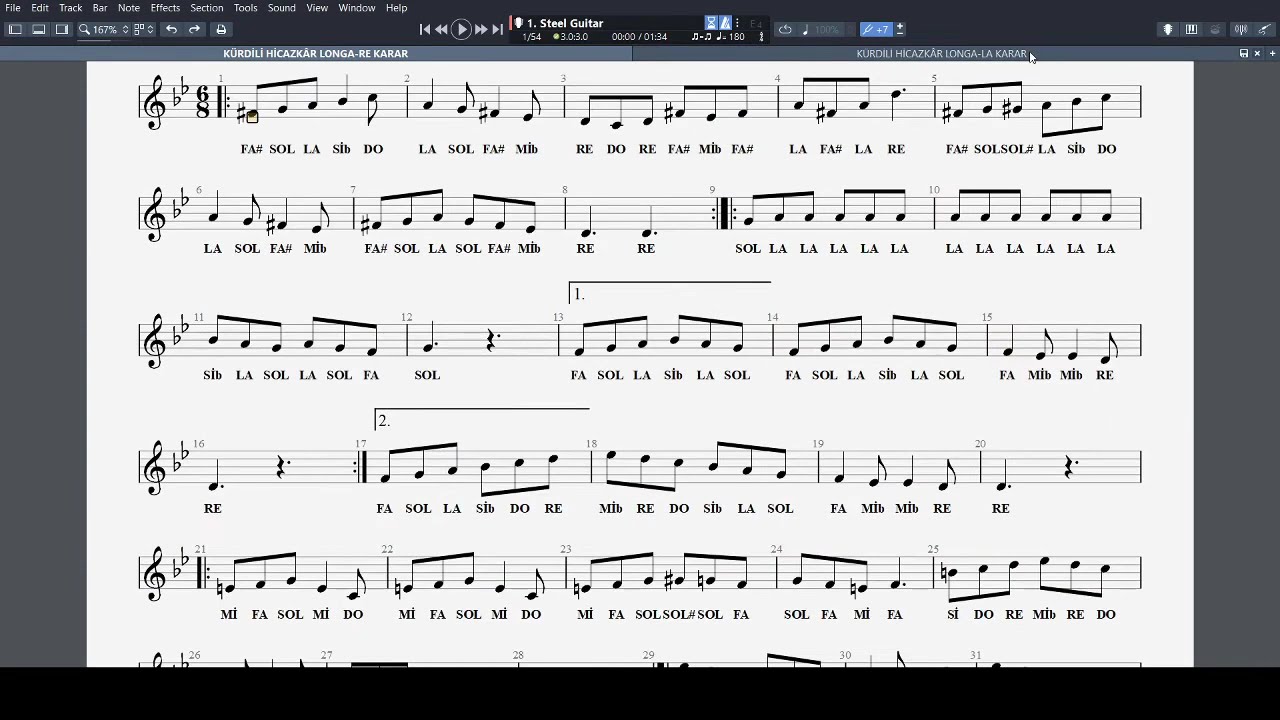Toggle loop playback button
The height and width of the screenshot is (720, 1280).
tap(785, 29)
